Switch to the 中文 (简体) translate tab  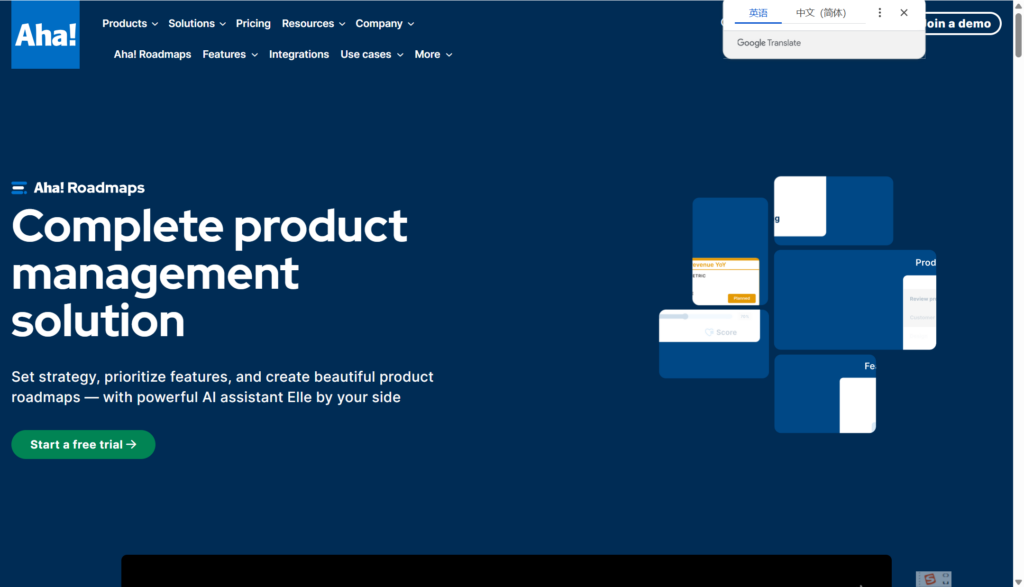820,13
